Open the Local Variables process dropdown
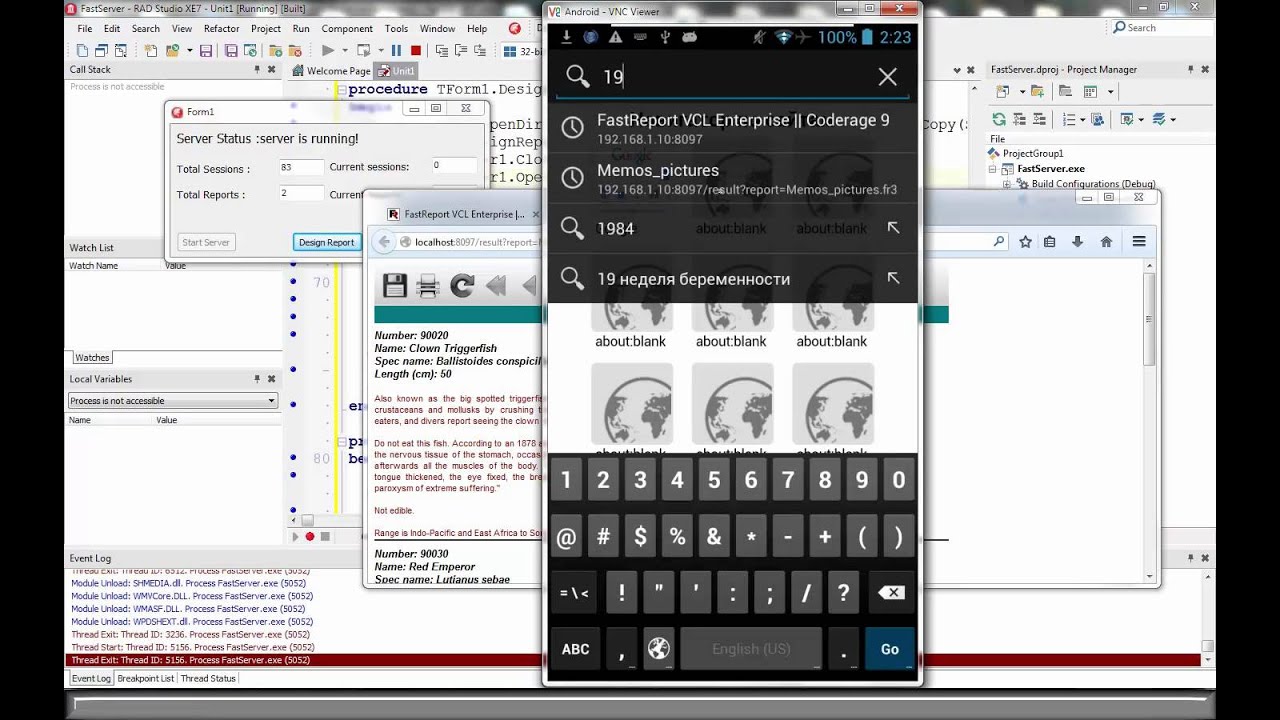 pos(271,401)
